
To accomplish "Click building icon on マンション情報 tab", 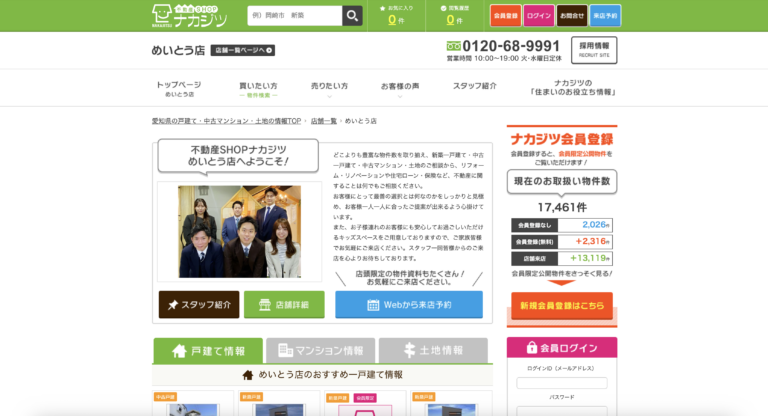I will (285, 350).
